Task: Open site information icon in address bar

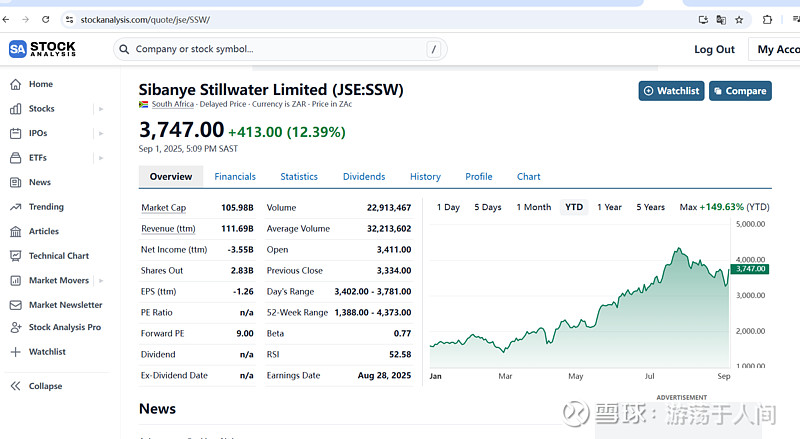Action: click(69, 20)
